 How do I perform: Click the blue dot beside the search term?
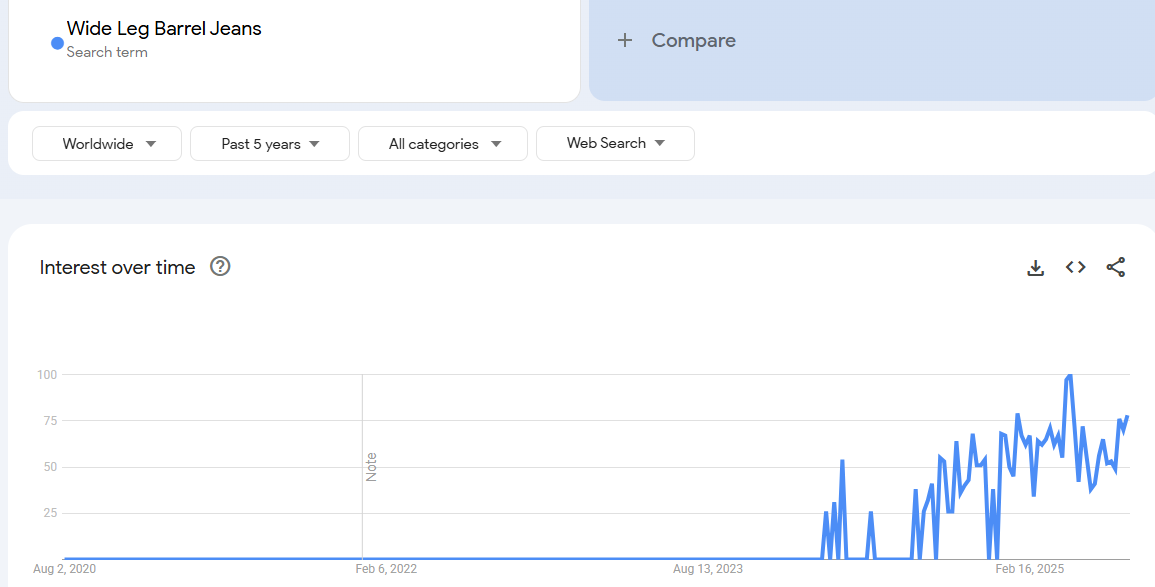tap(57, 43)
